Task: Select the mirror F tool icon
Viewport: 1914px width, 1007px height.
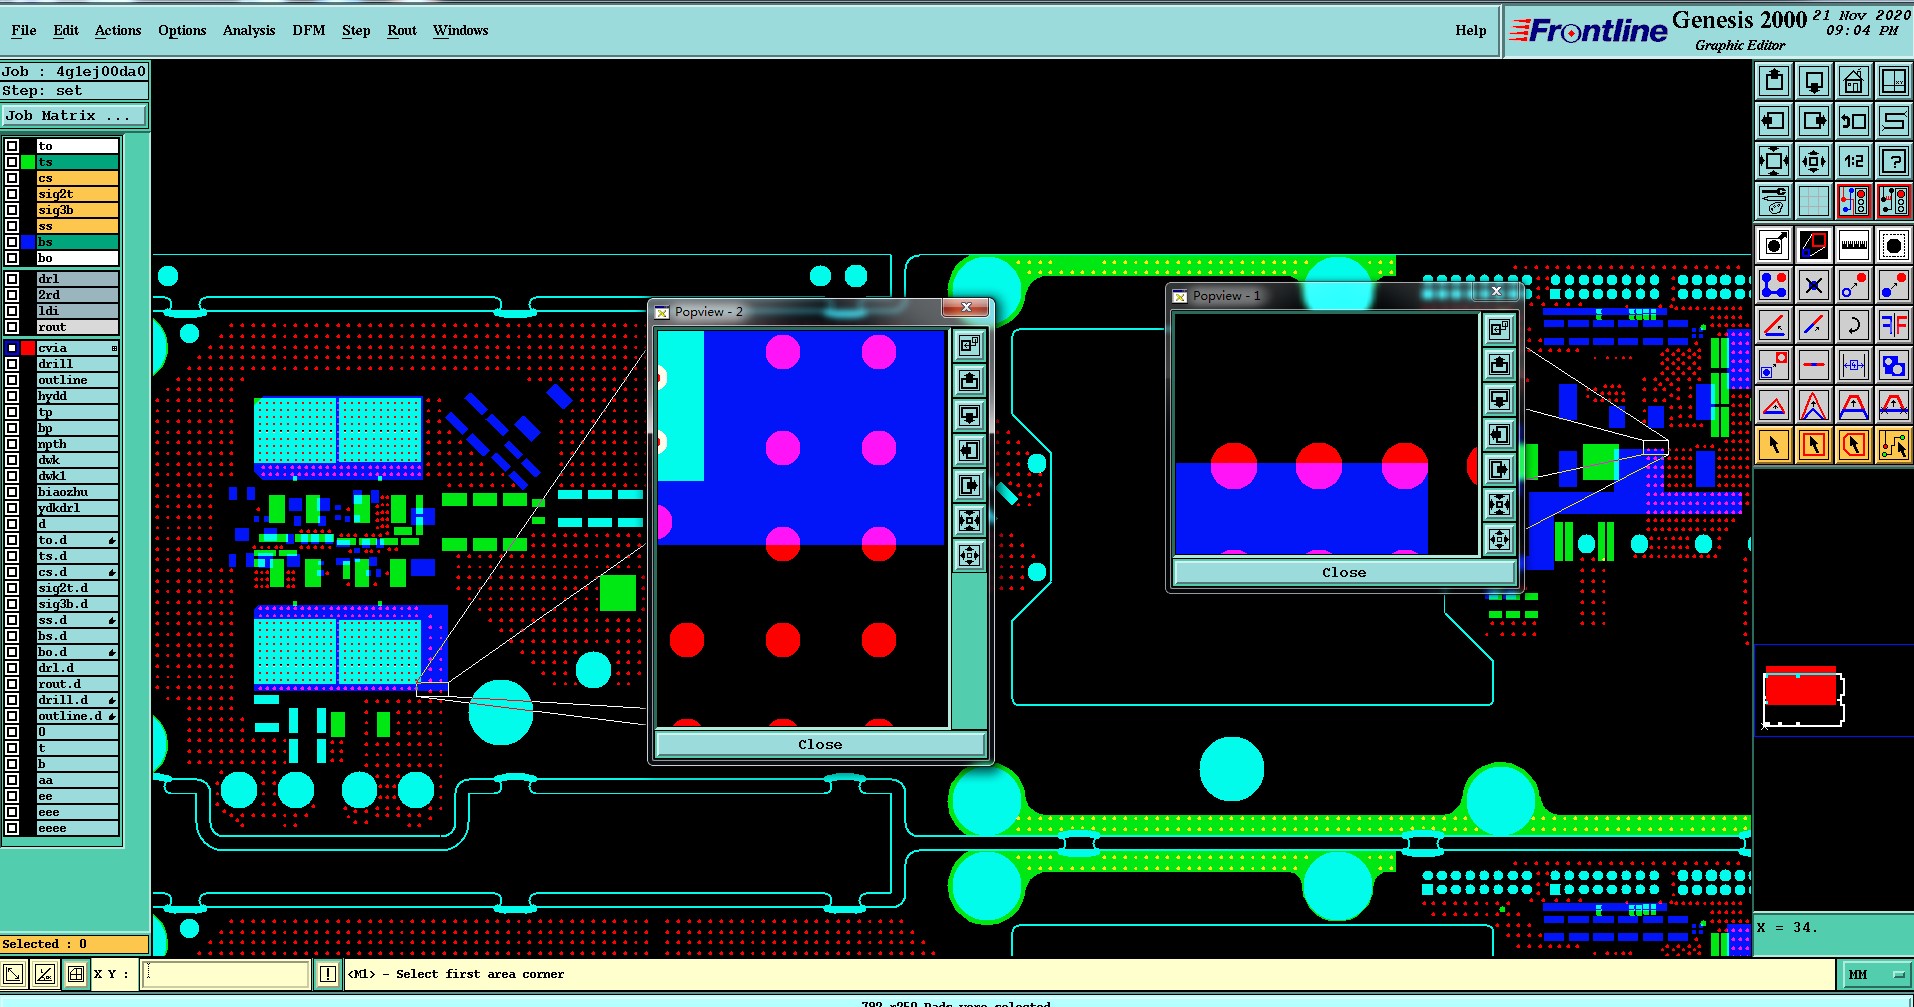Action: 1894,325
